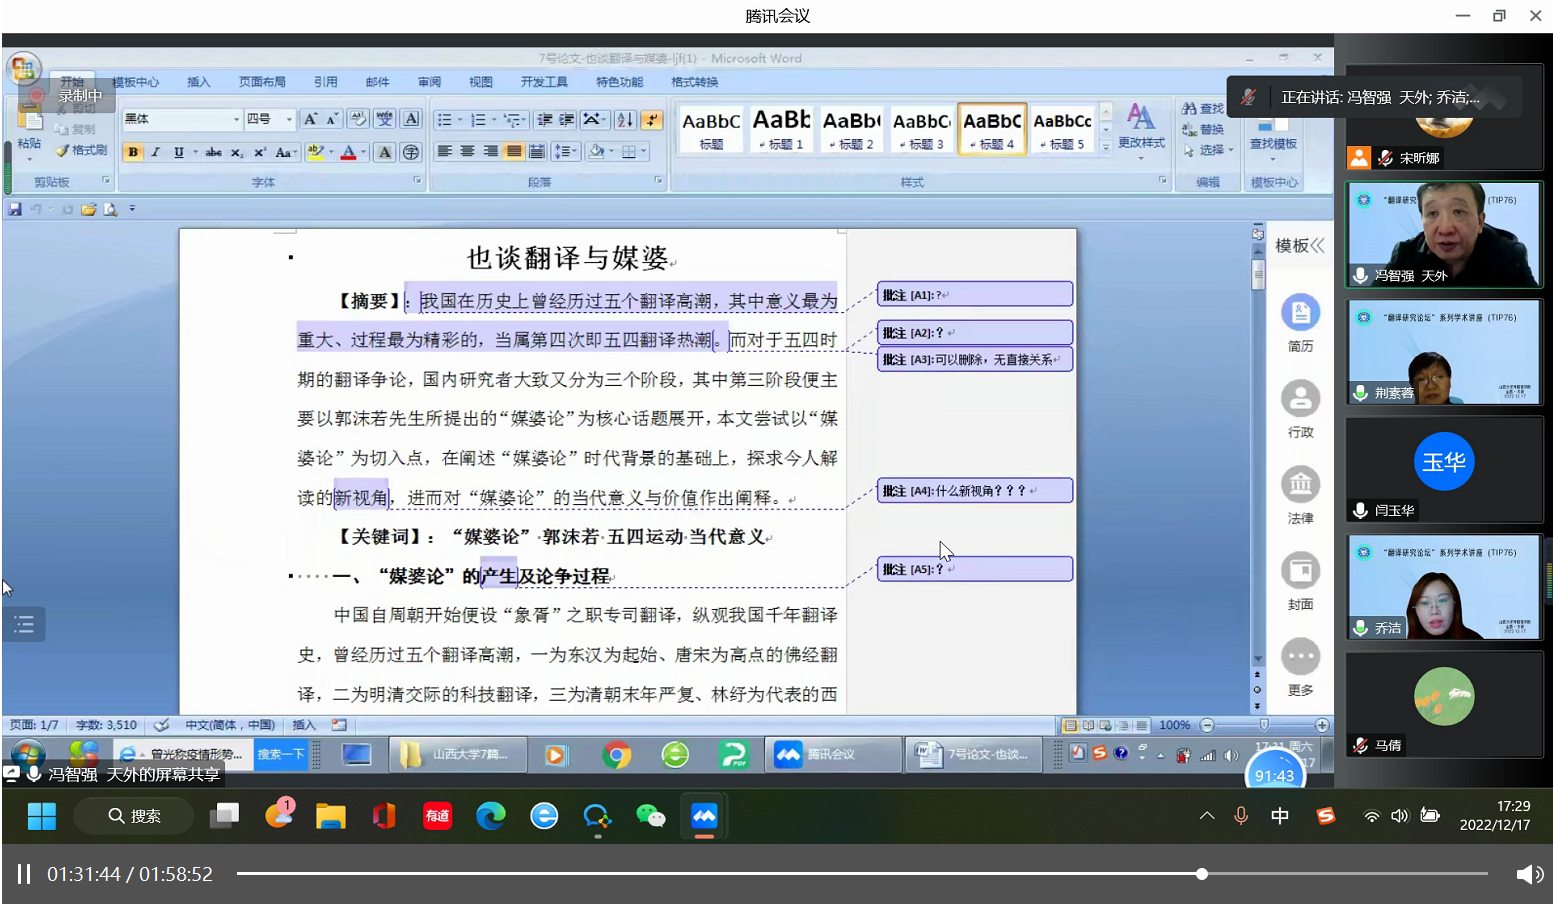1553x905 pixels.
Task: Mute 乔洁's microphone in participant list
Action: coord(1360,628)
